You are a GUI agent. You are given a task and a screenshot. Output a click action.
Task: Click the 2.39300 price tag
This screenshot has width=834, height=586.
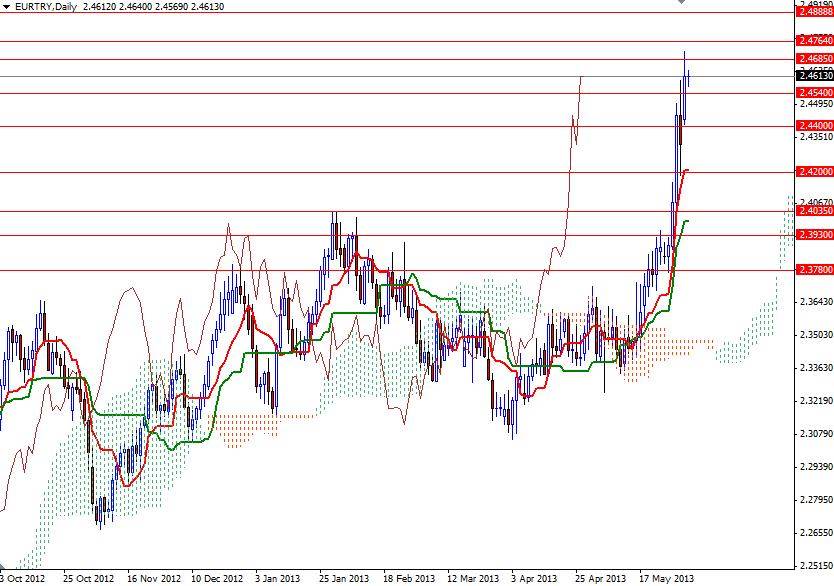pyautogui.click(x=813, y=233)
